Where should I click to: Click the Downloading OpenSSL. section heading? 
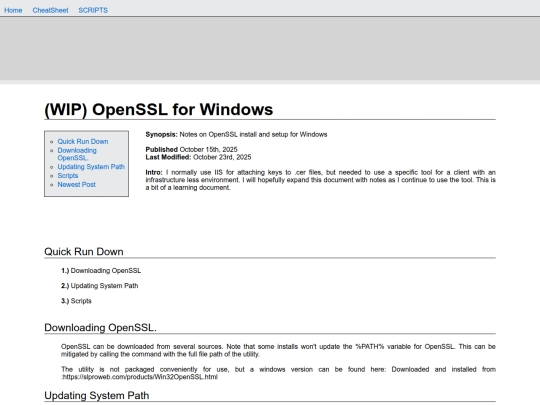[100, 328]
